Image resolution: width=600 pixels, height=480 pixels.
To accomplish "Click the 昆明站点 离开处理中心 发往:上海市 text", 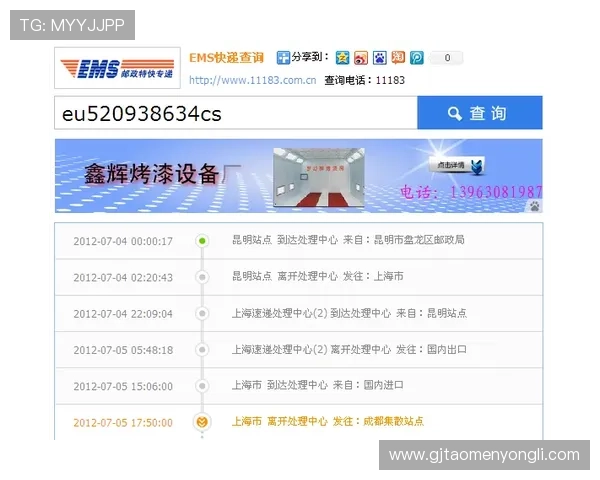I will [318, 276].
